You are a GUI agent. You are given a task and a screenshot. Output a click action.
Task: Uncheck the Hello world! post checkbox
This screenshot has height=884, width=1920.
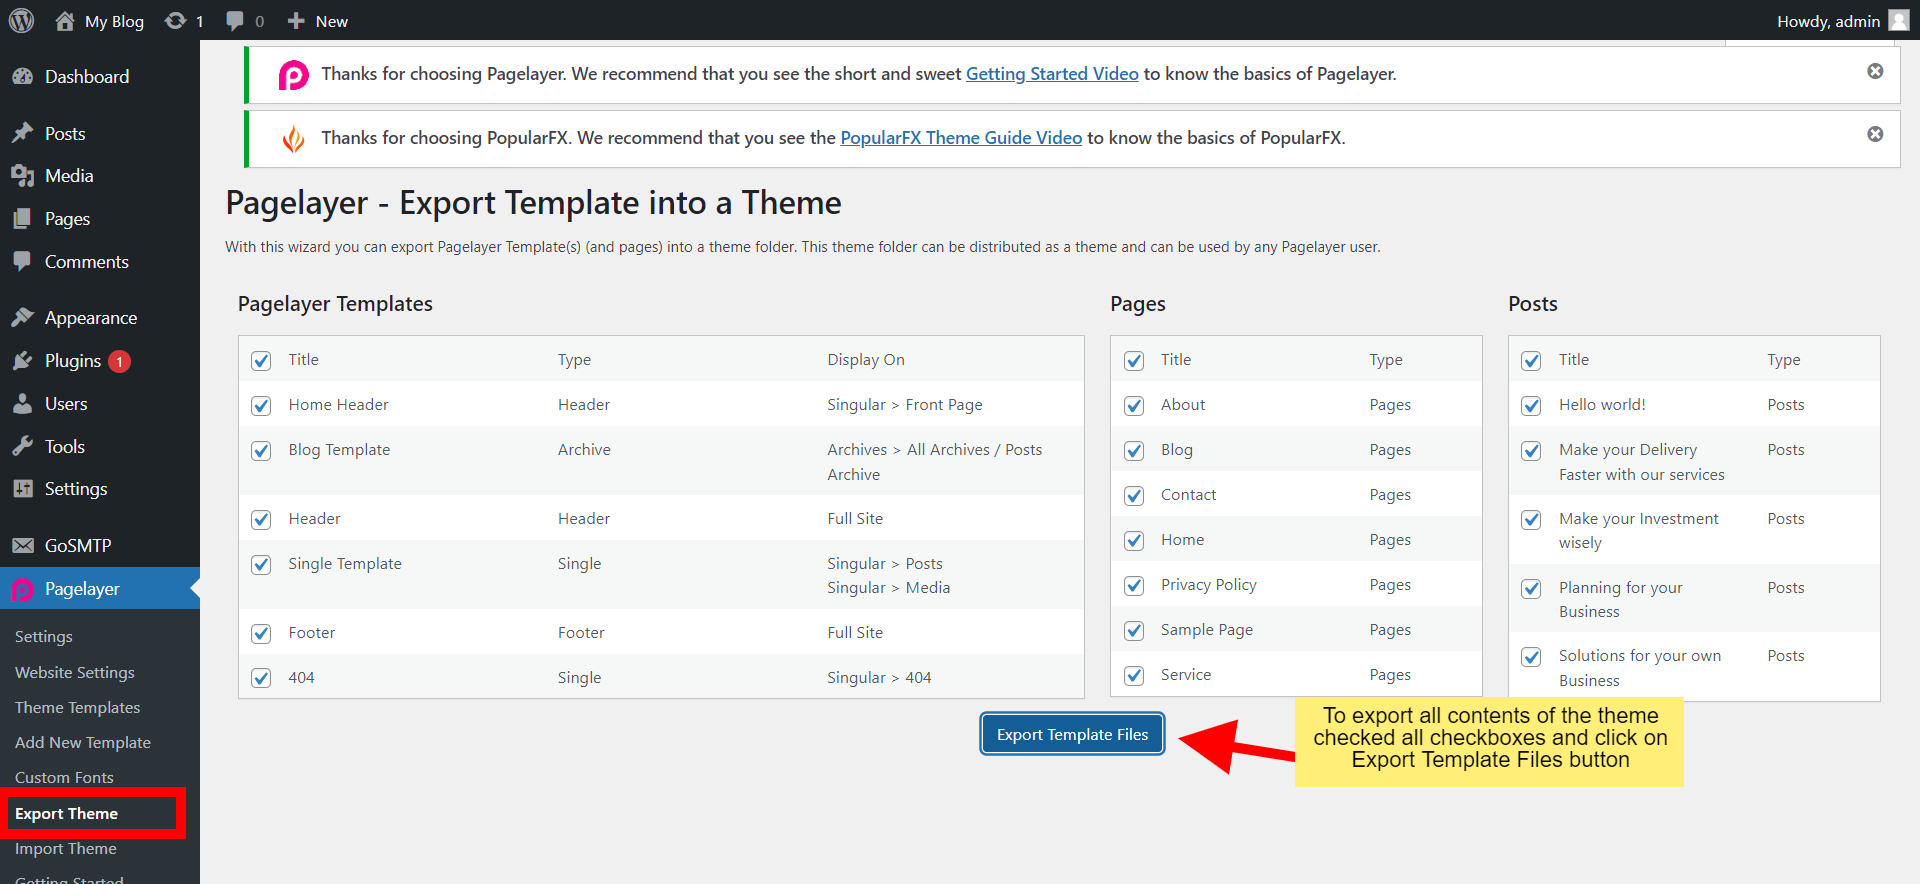pos(1531,406)
